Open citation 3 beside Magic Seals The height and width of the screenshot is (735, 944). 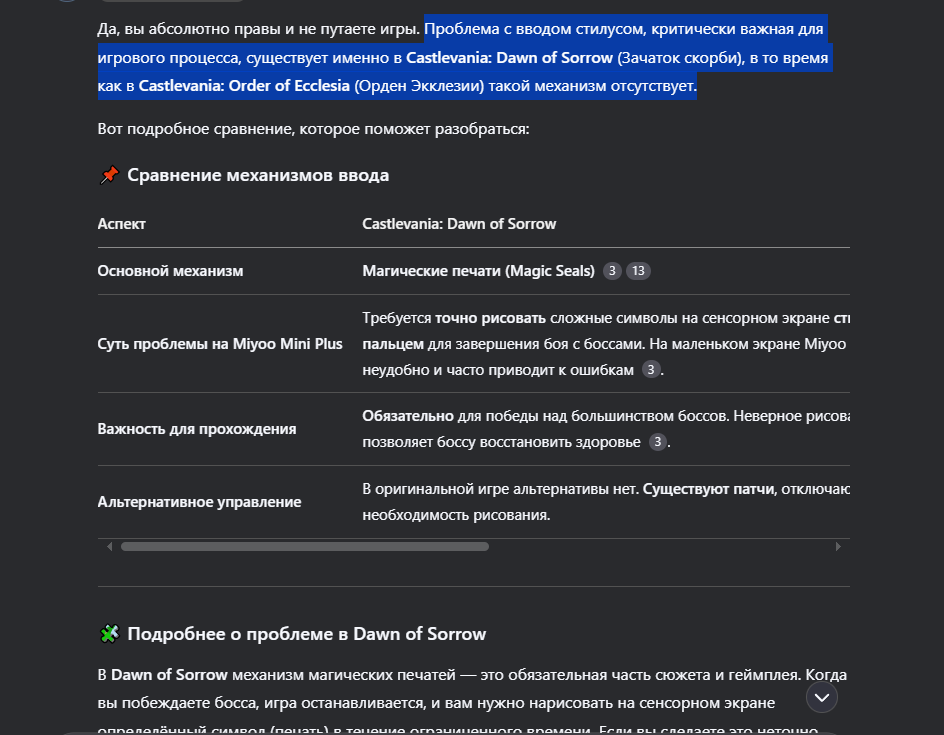(612, 271)
